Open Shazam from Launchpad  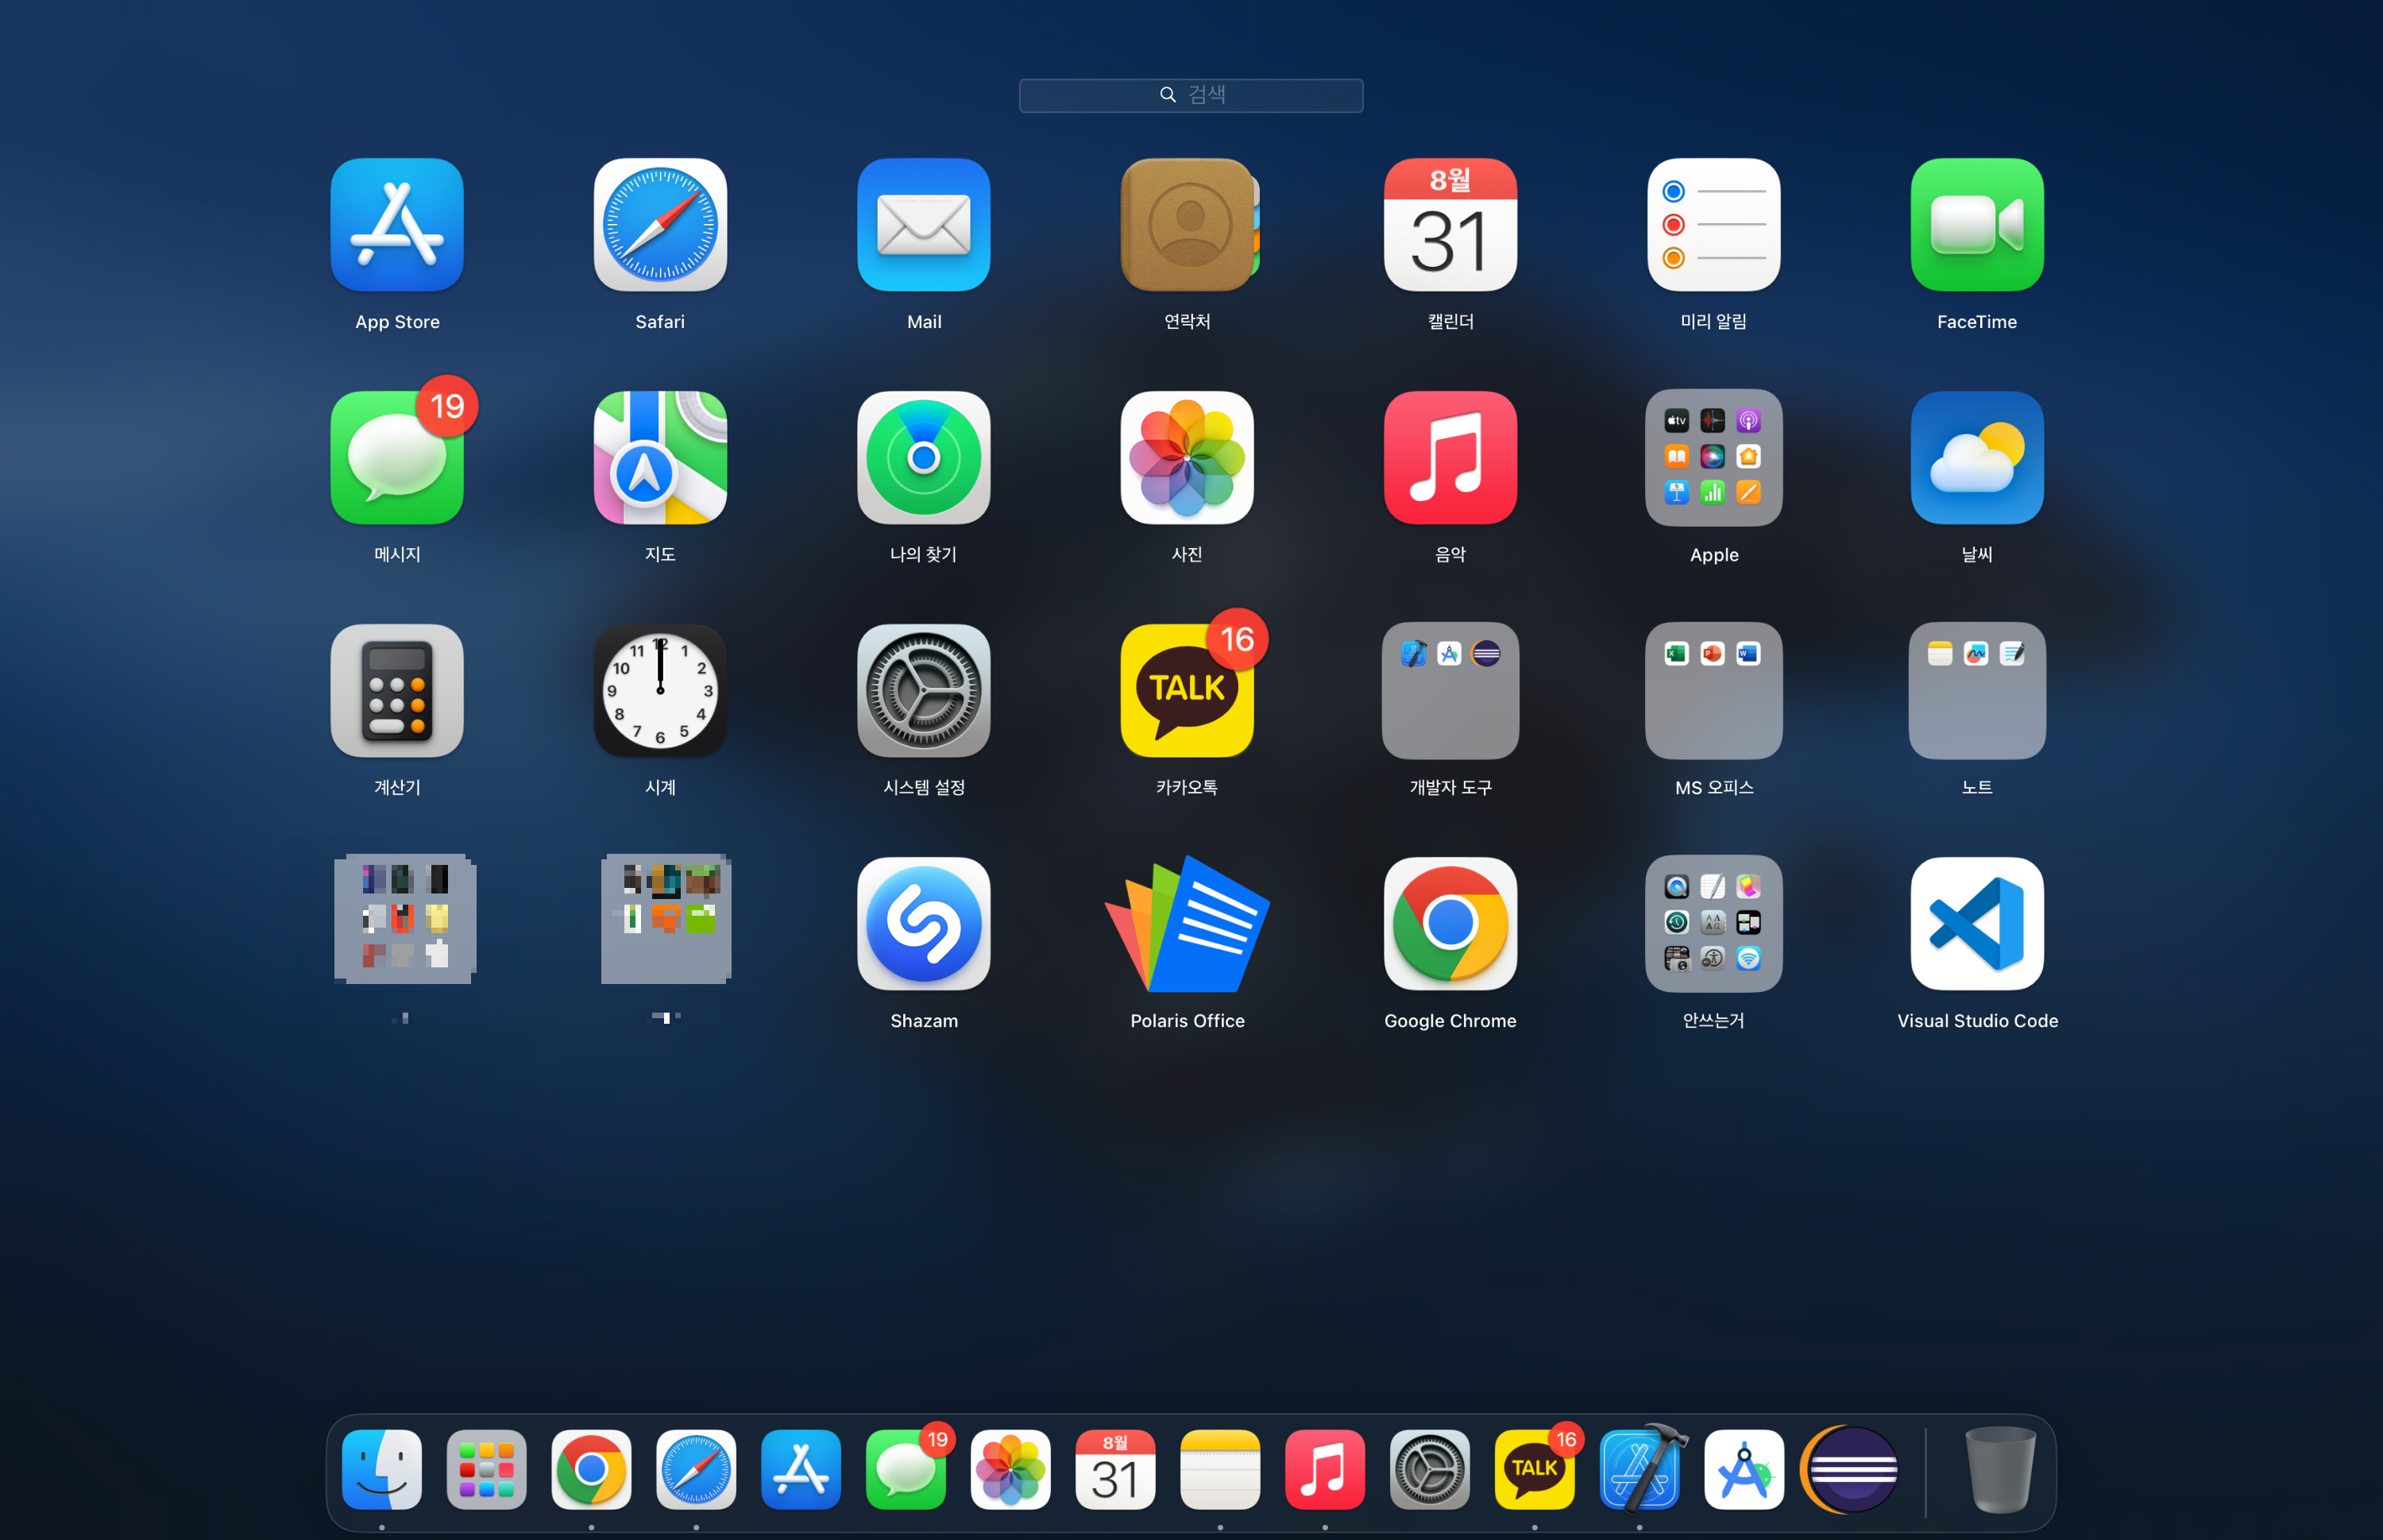click(923, 924)
